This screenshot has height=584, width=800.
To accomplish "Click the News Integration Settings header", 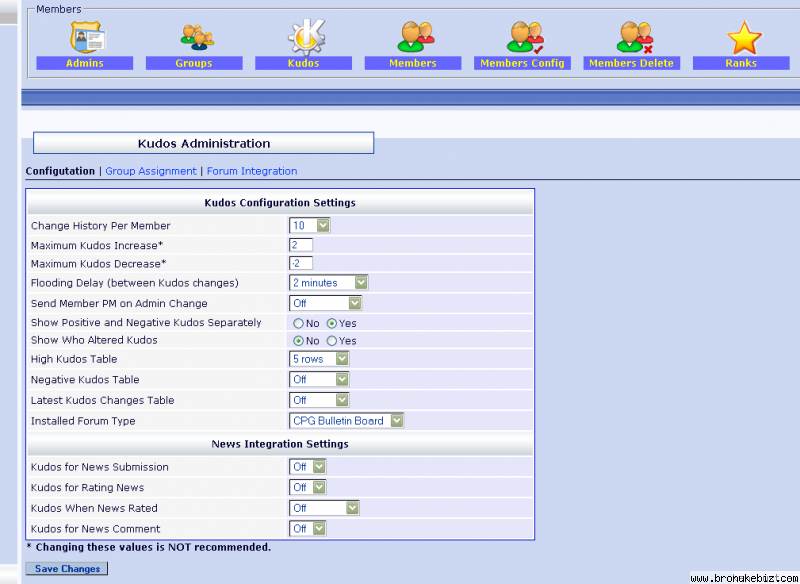I will [x=280, y=444].
